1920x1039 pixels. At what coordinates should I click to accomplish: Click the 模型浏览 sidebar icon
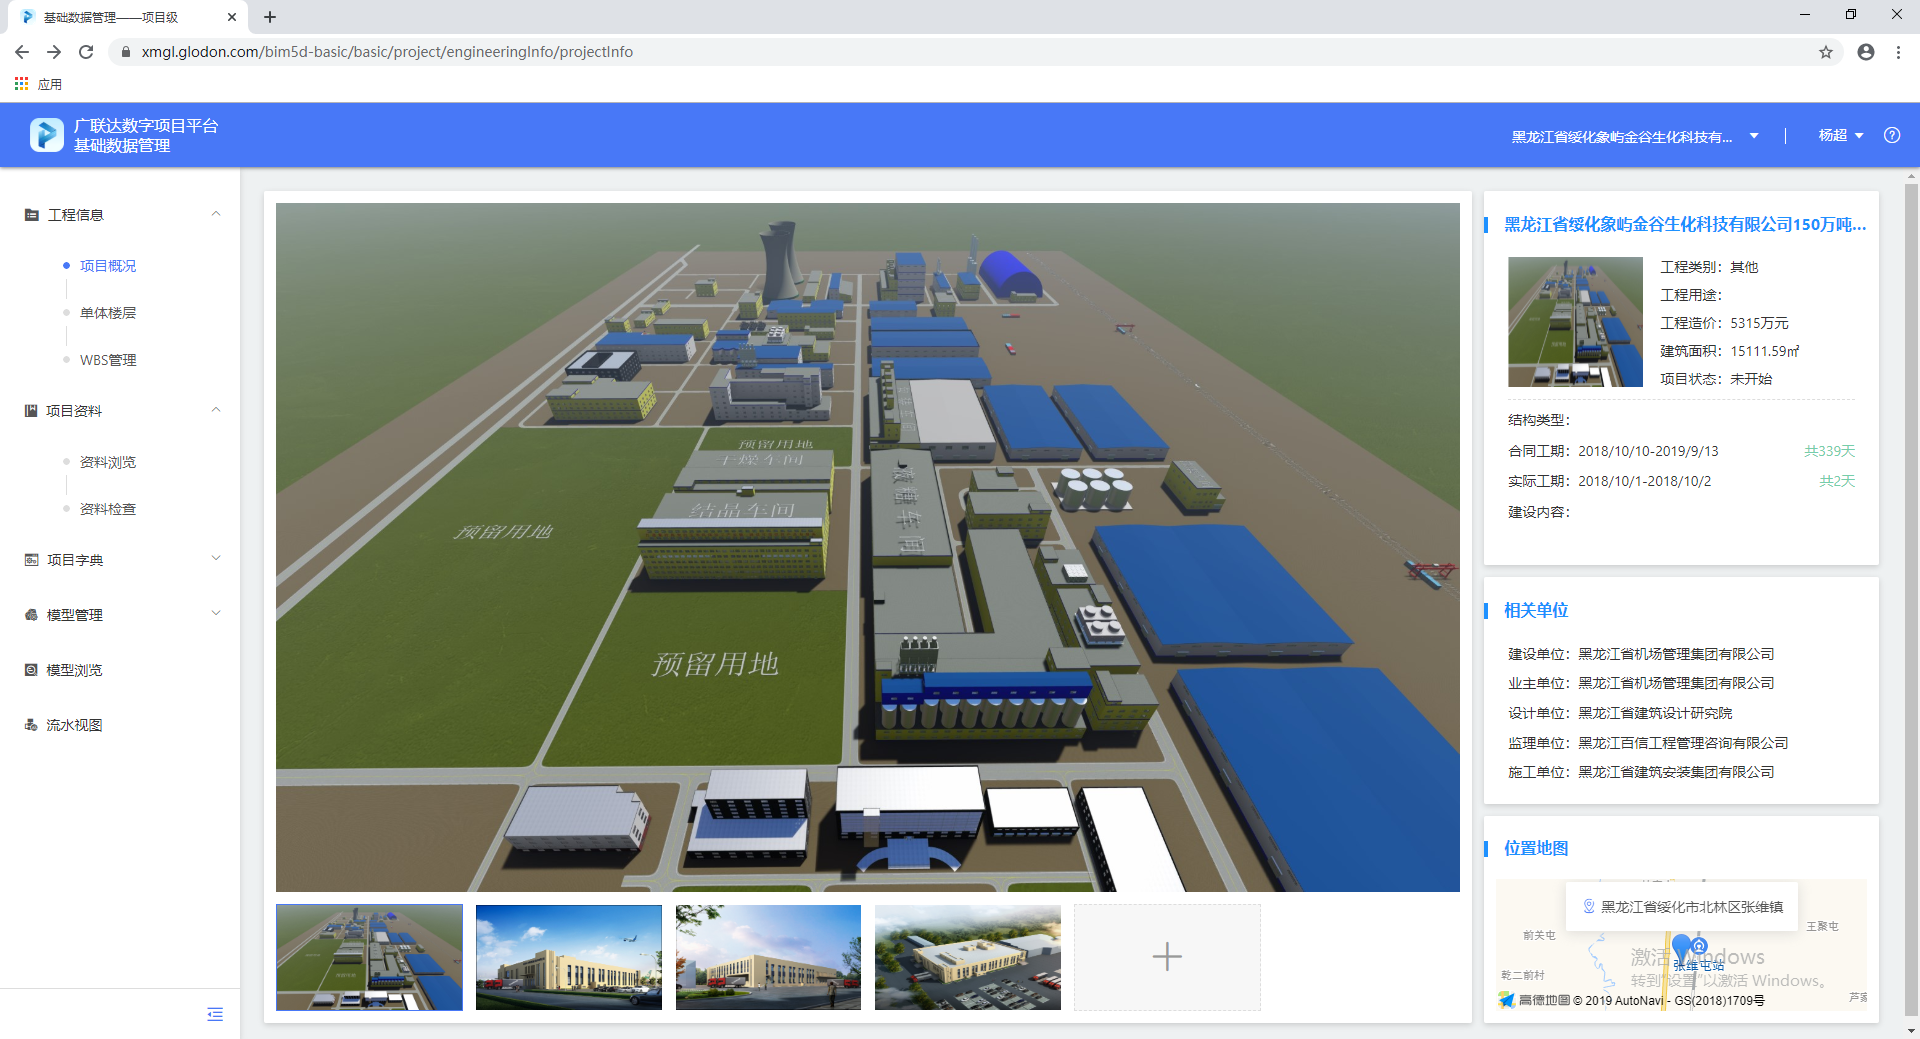coord(31,670)
